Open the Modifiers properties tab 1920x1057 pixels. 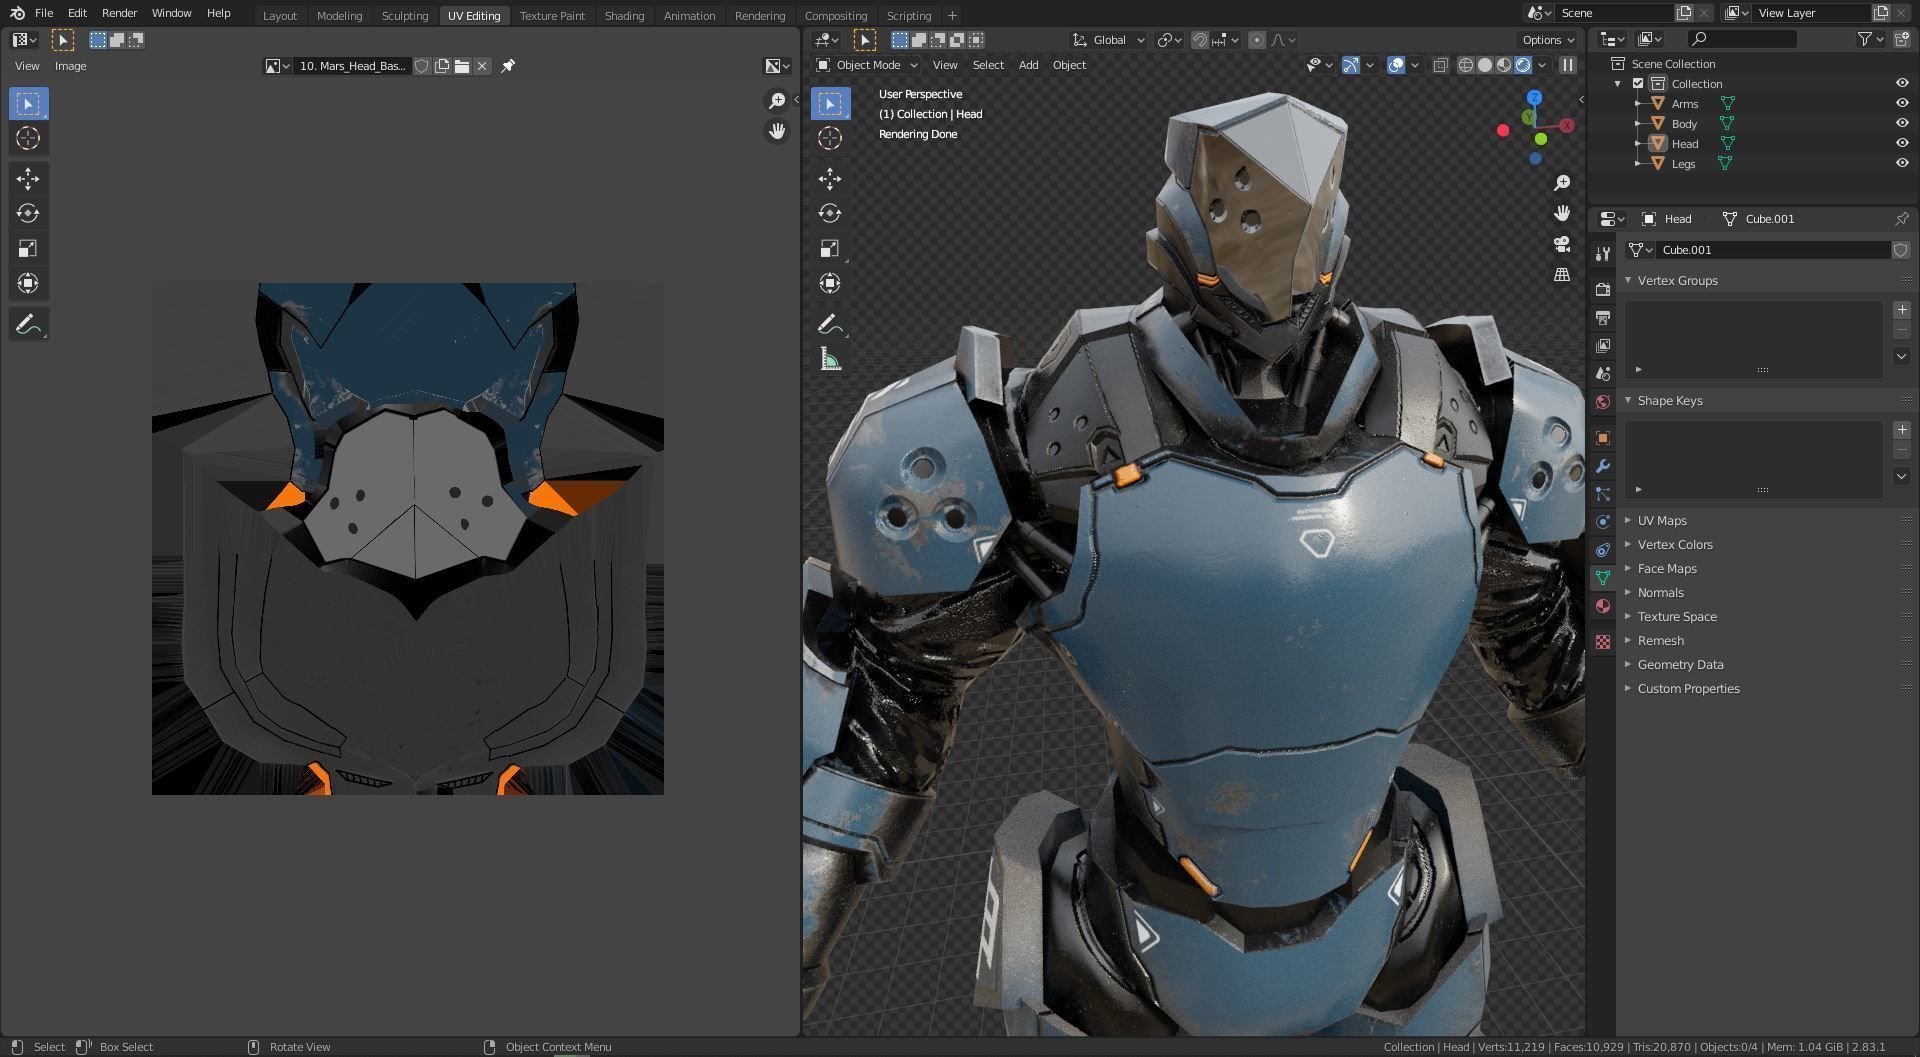(x=1603, y=466)
